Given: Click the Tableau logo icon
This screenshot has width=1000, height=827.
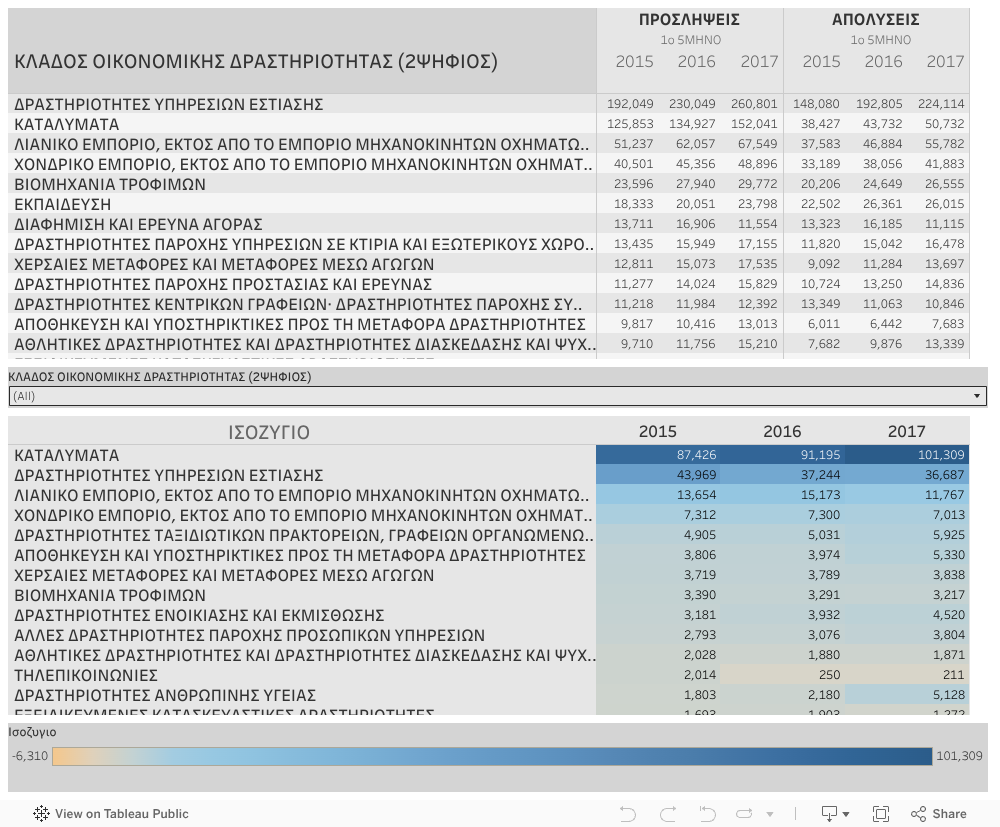Looking at the screenshot, I should pyautogui.click(x=42, y=813).
